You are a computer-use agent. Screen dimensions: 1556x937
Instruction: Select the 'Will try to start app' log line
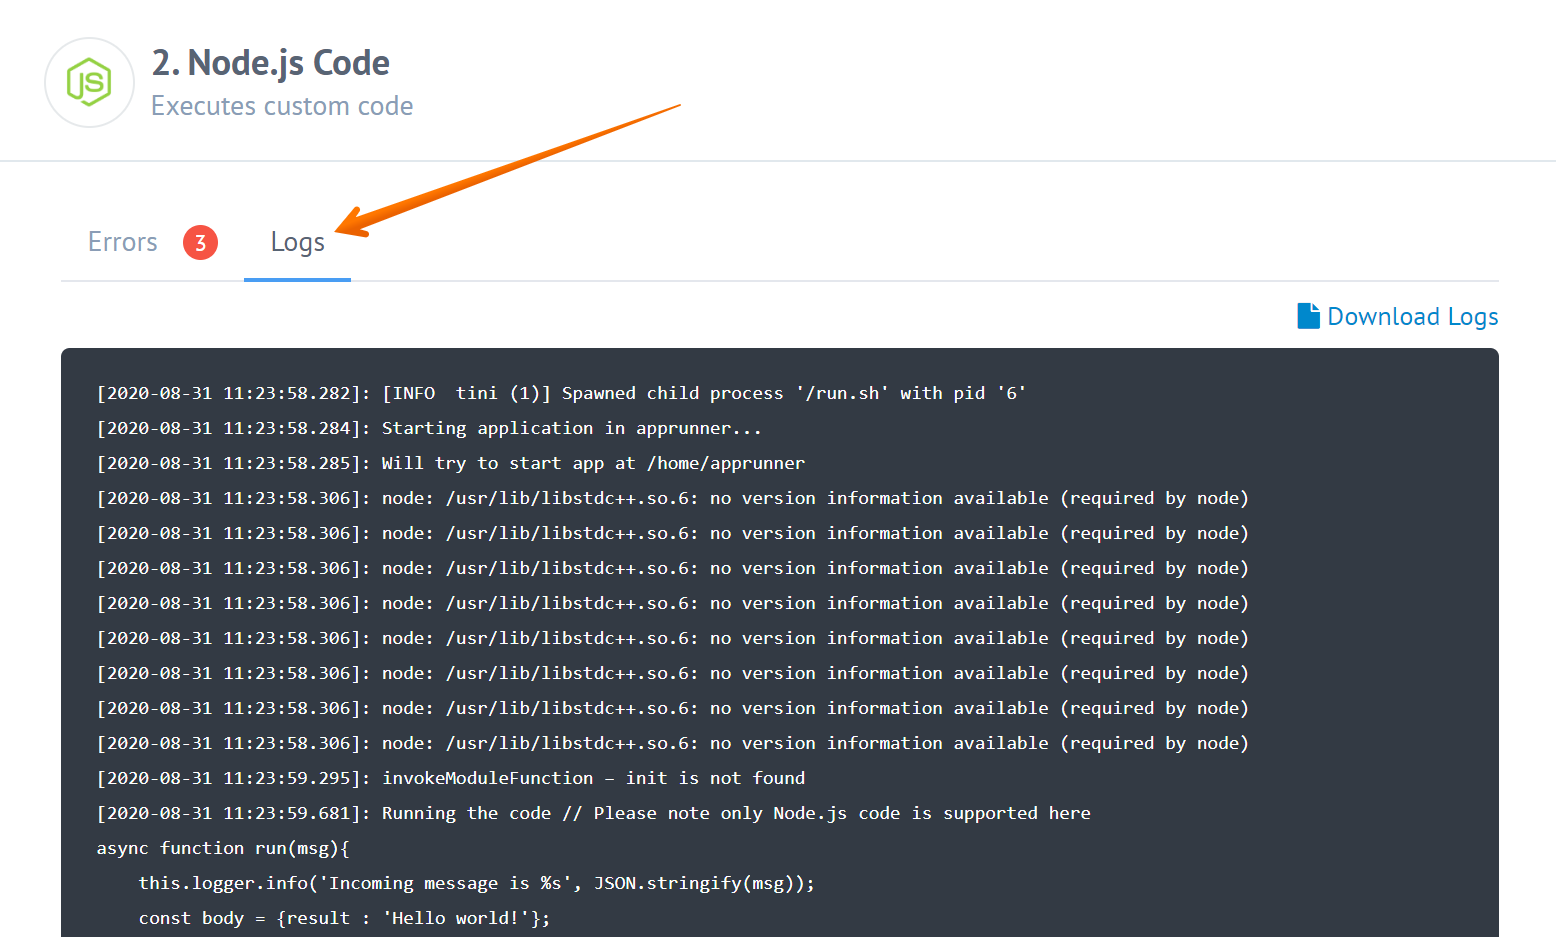click(450, 463)
